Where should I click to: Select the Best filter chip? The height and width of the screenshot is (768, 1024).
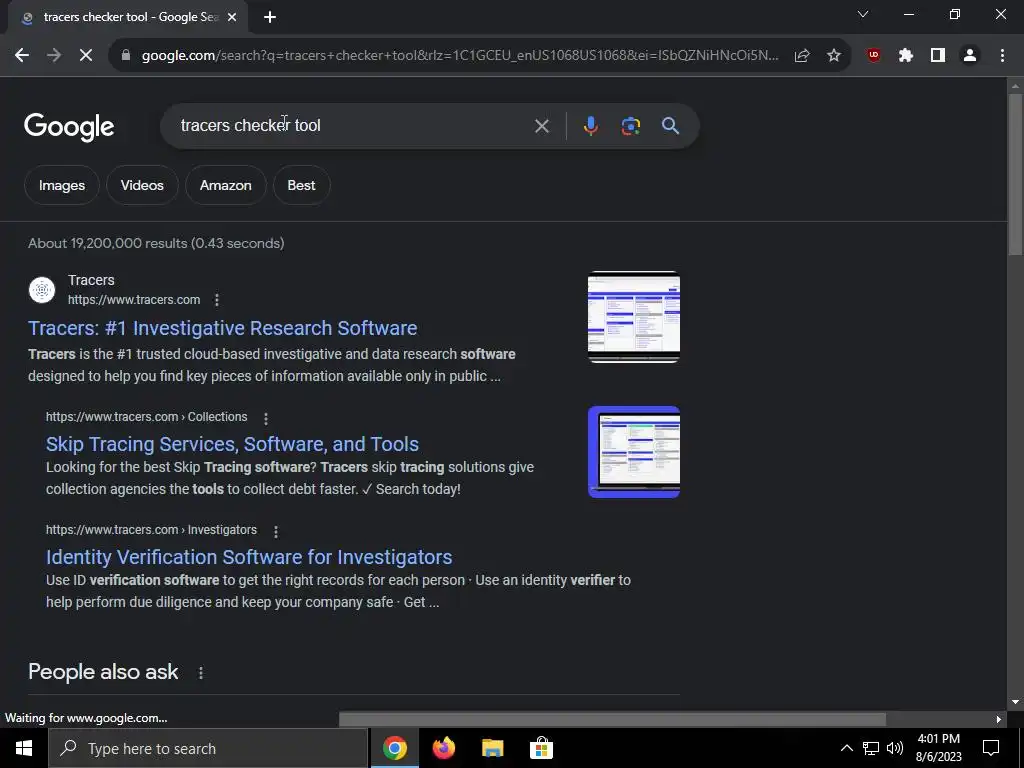coord(301,185)
